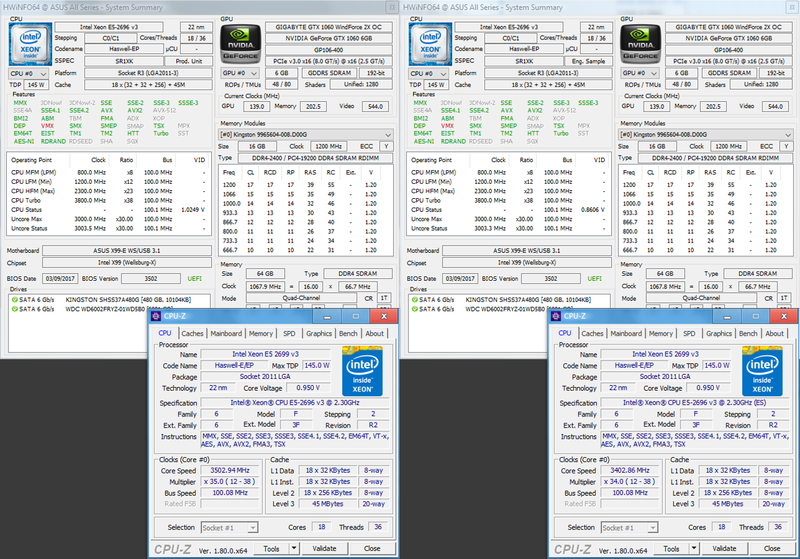The width and height of the screenshot is (800, 559).
Task: Open Bench tab in right CPU-Z
Action: (748, 334)
